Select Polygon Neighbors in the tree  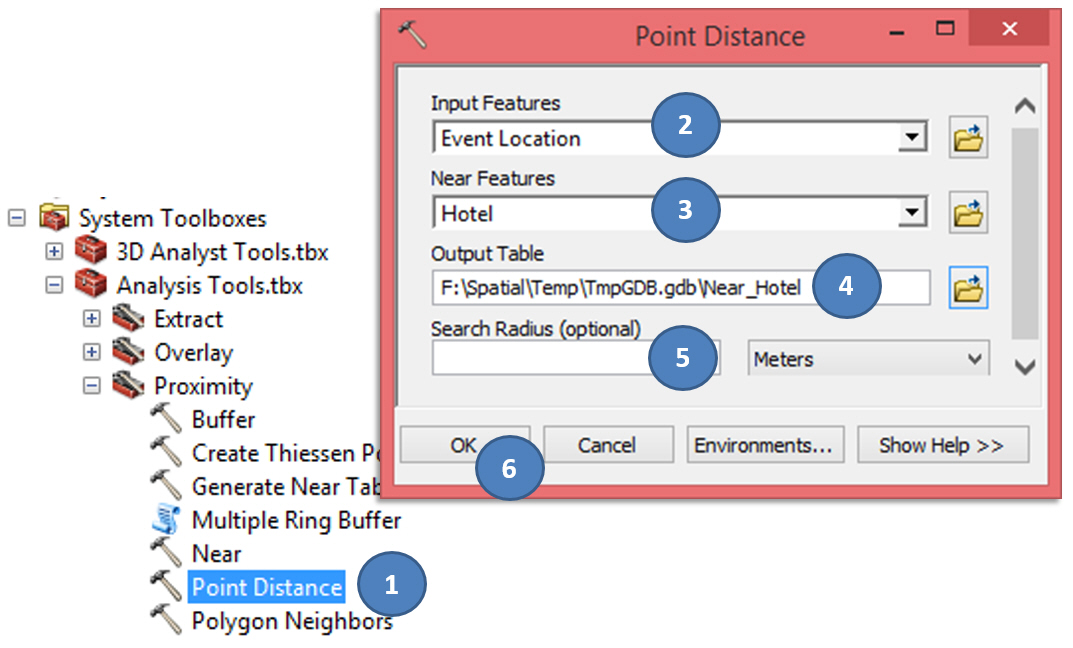coord(292,621)
